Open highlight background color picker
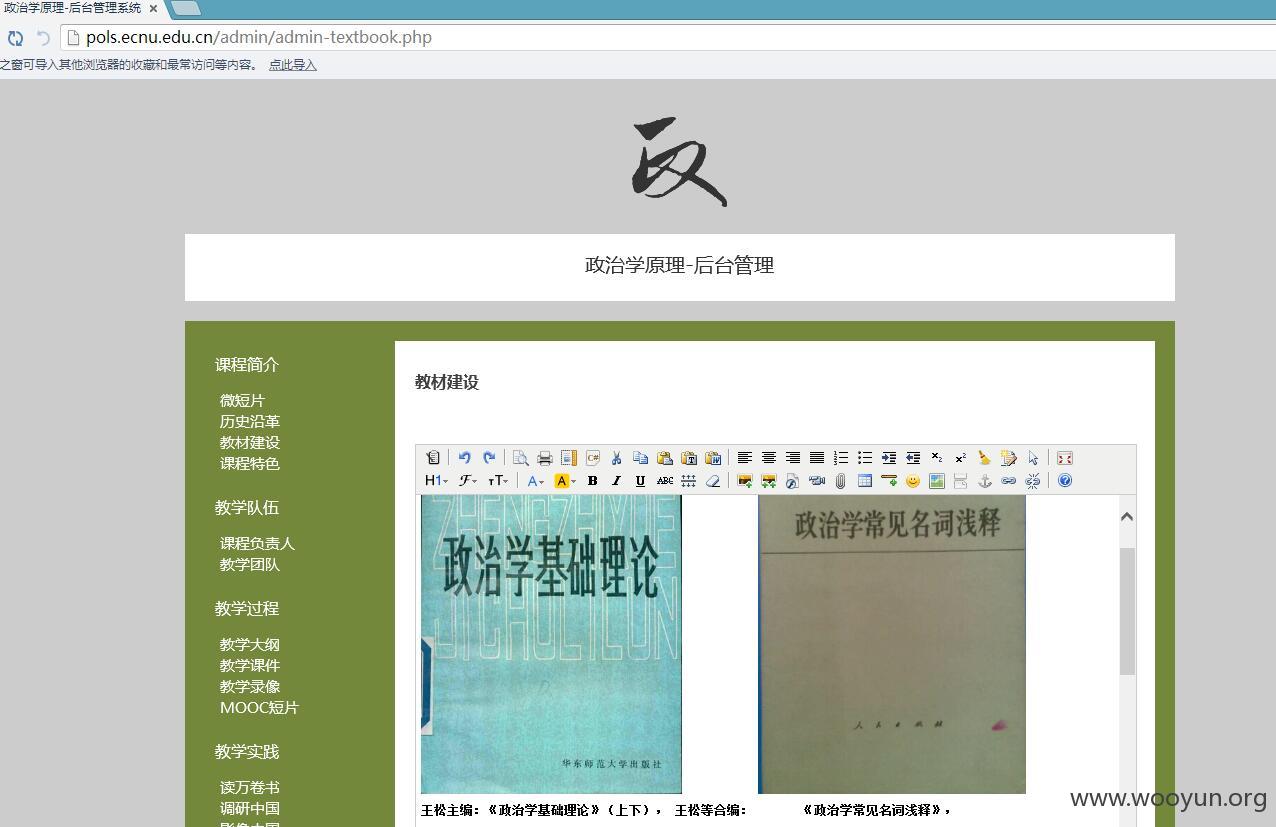Image resolution: width=1276 pixels, height=827 pixels. click(x=565, y=481)
